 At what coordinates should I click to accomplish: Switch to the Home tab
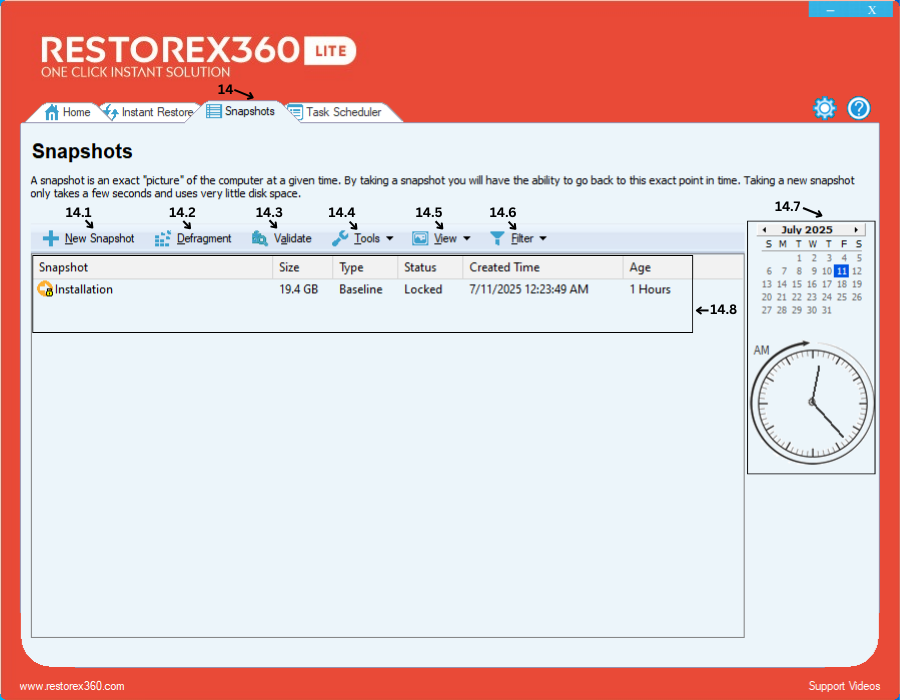(68, 112)
